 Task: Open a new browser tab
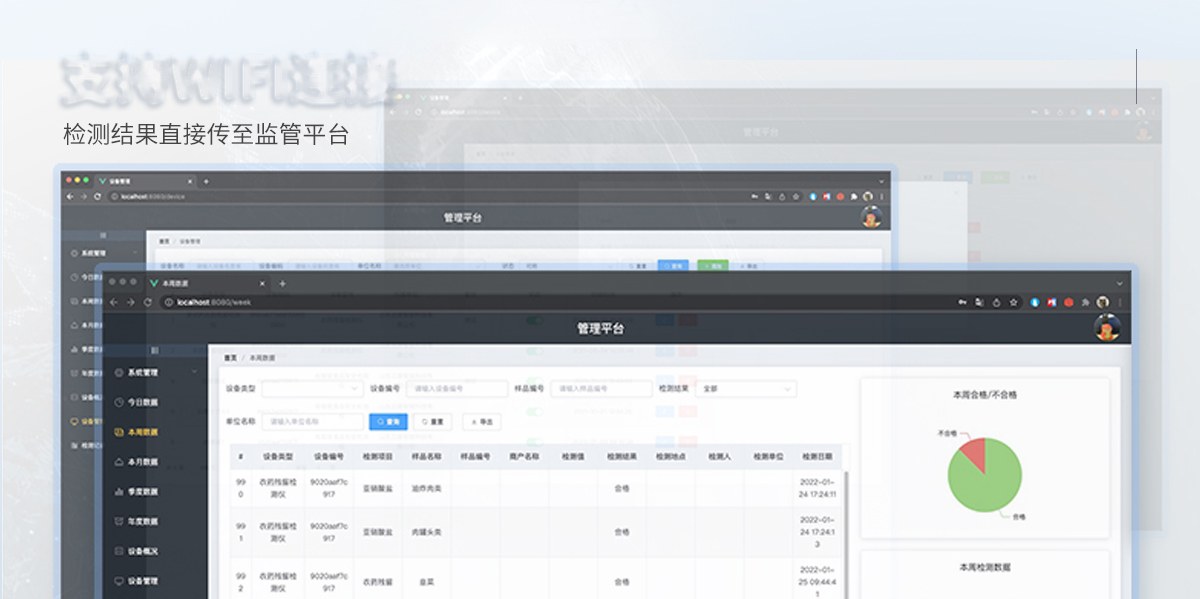coord(282,283)
